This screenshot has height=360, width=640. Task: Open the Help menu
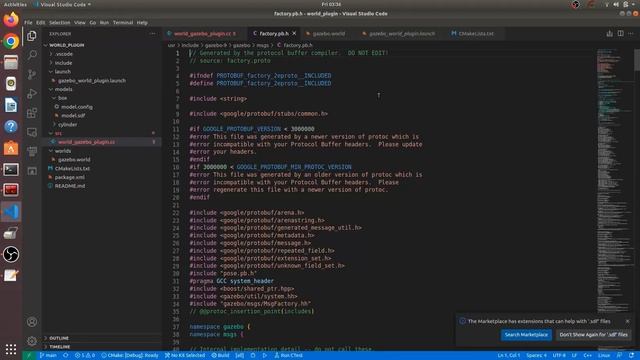142,22
